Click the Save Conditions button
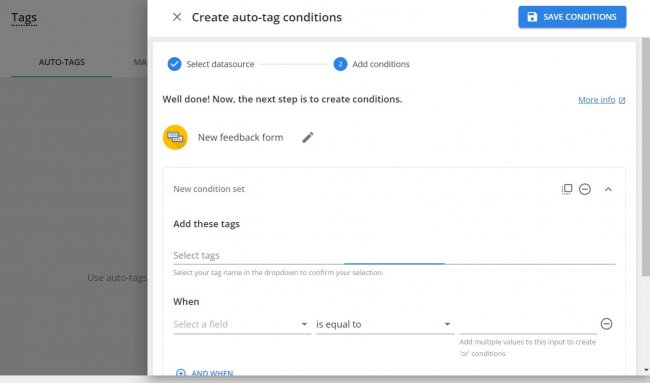 pos(572,17)
